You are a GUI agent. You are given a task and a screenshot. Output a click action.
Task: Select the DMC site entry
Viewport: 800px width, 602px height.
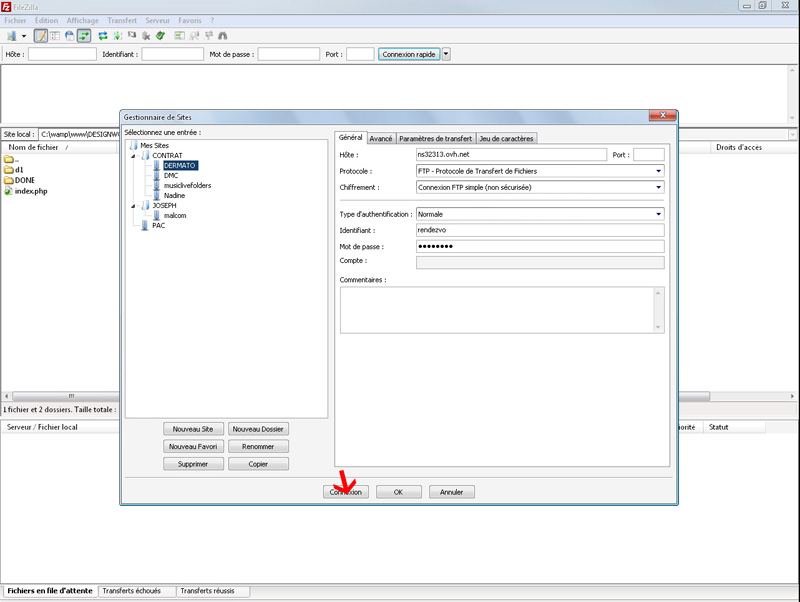click(x=171, y=175)
